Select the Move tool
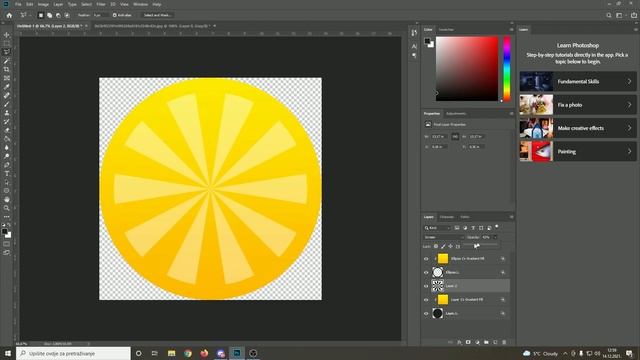 [7, 35]
